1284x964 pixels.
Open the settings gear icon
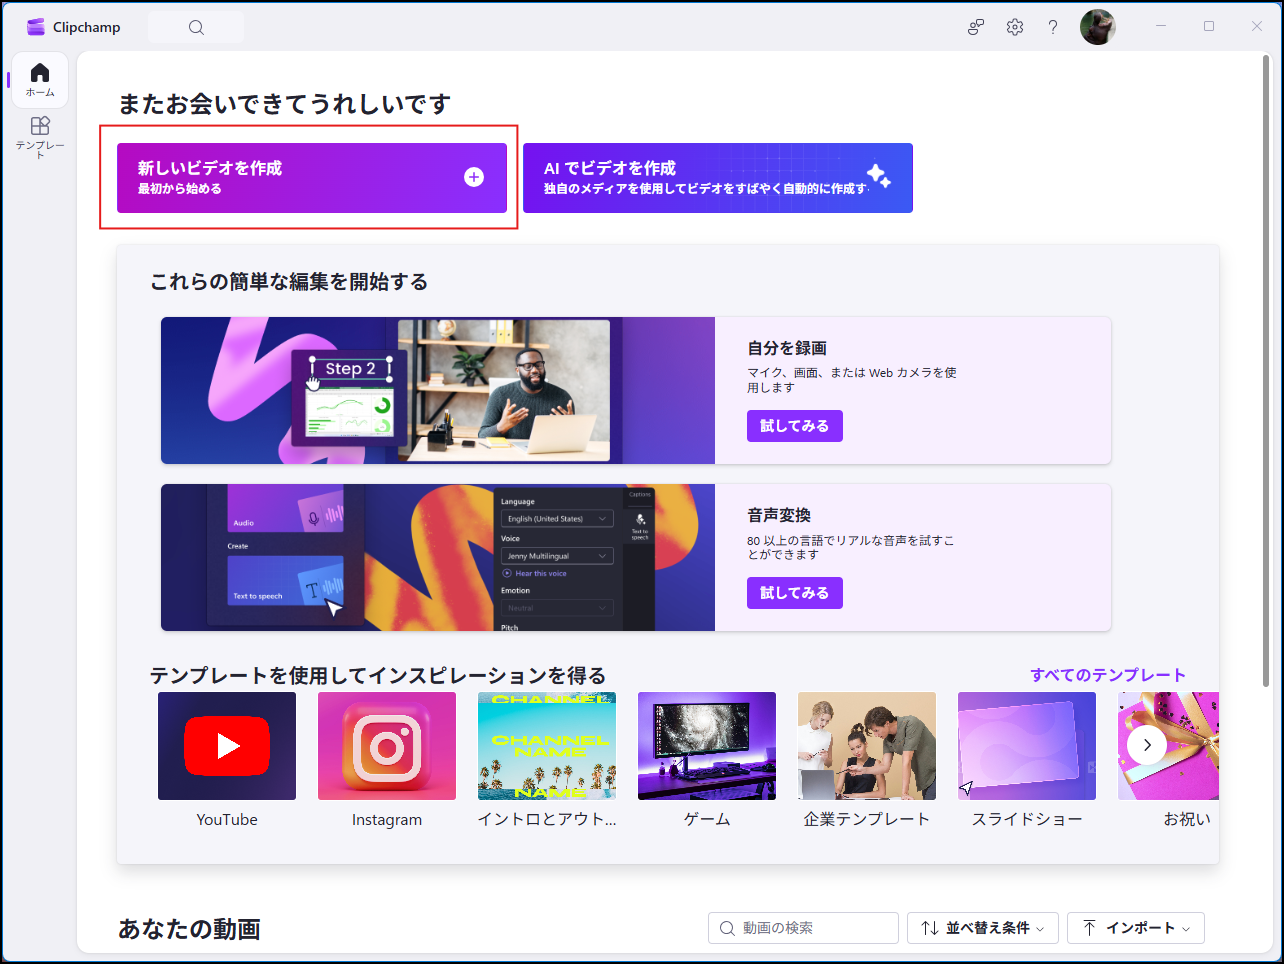[x=1015, y=27]
